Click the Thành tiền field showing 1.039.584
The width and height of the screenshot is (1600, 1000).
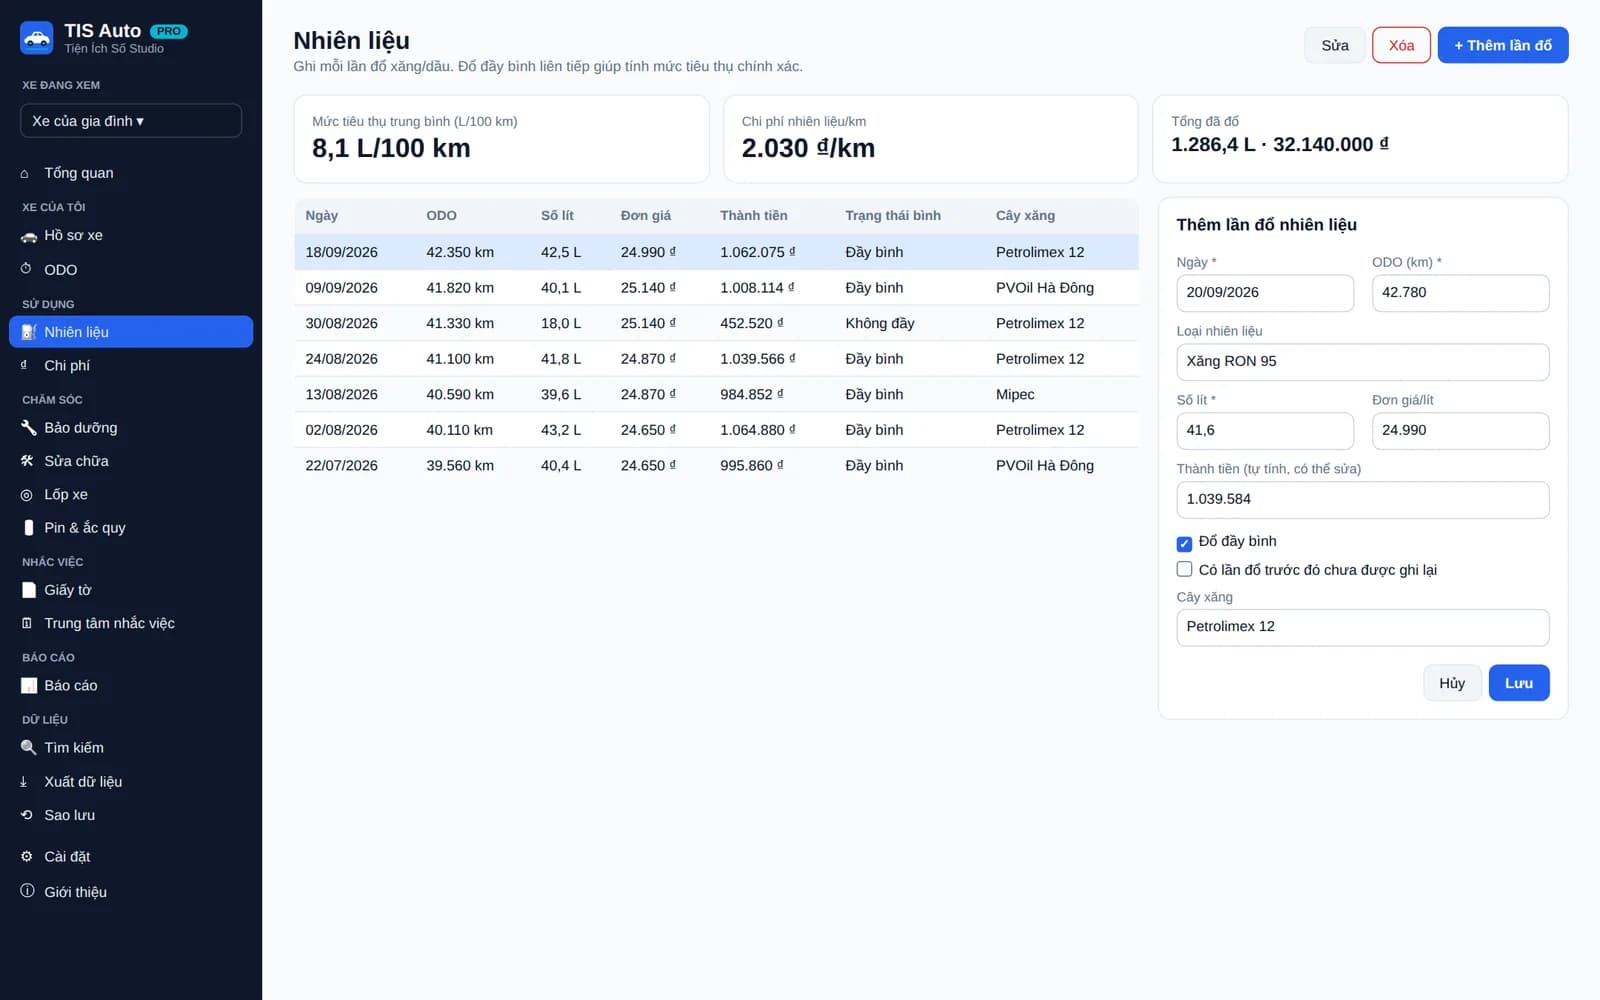point(1362,500)
